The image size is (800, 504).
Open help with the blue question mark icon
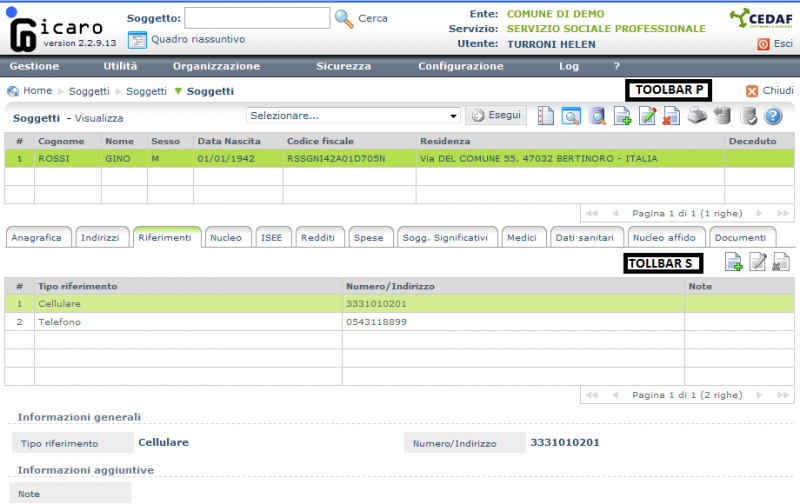coord(773,116)
